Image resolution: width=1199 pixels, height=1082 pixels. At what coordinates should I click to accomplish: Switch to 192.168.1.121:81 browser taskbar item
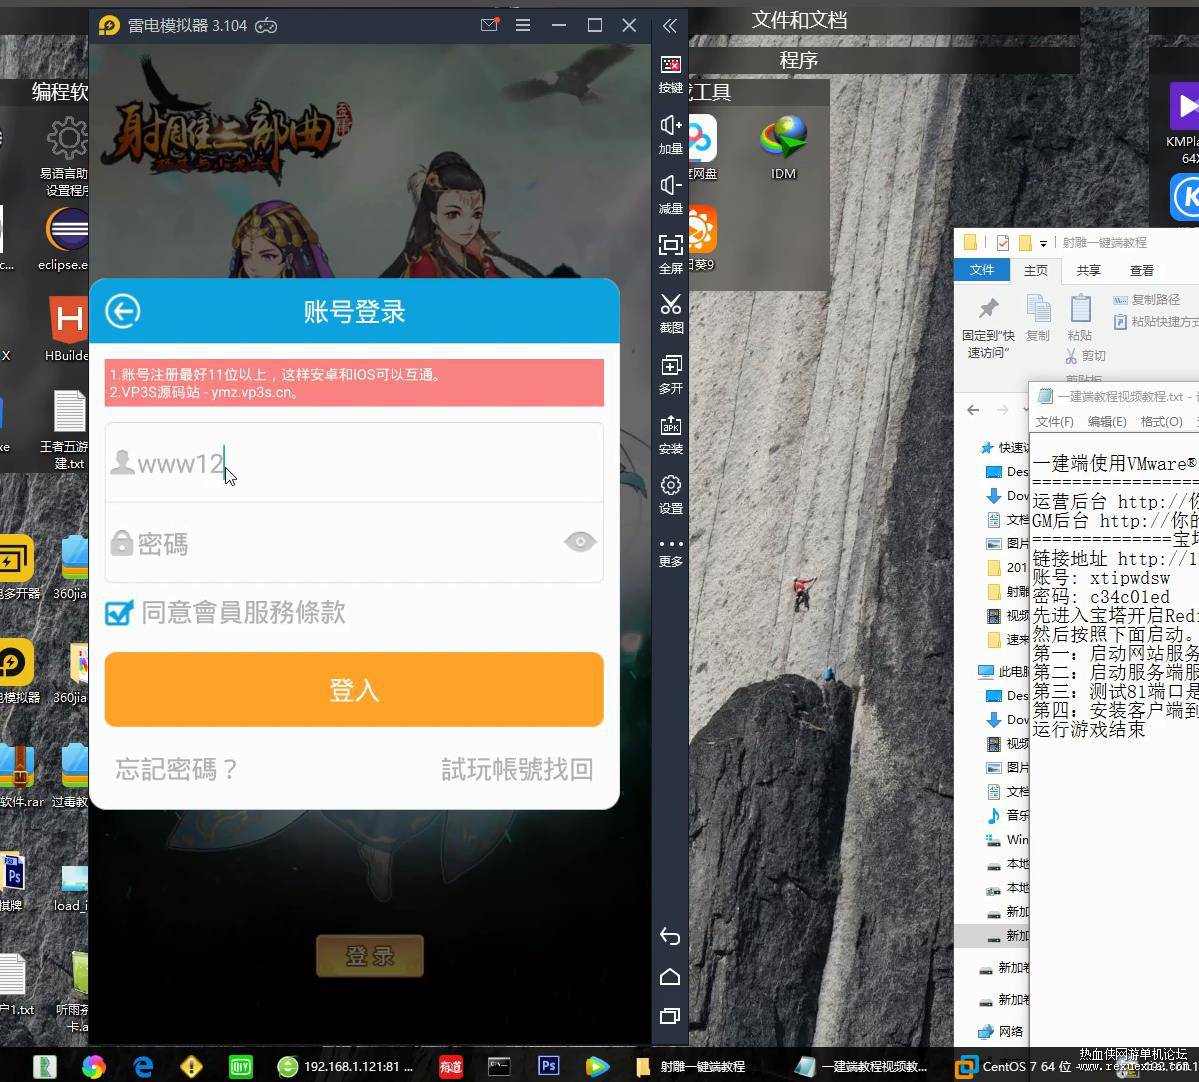[346, 1066]
